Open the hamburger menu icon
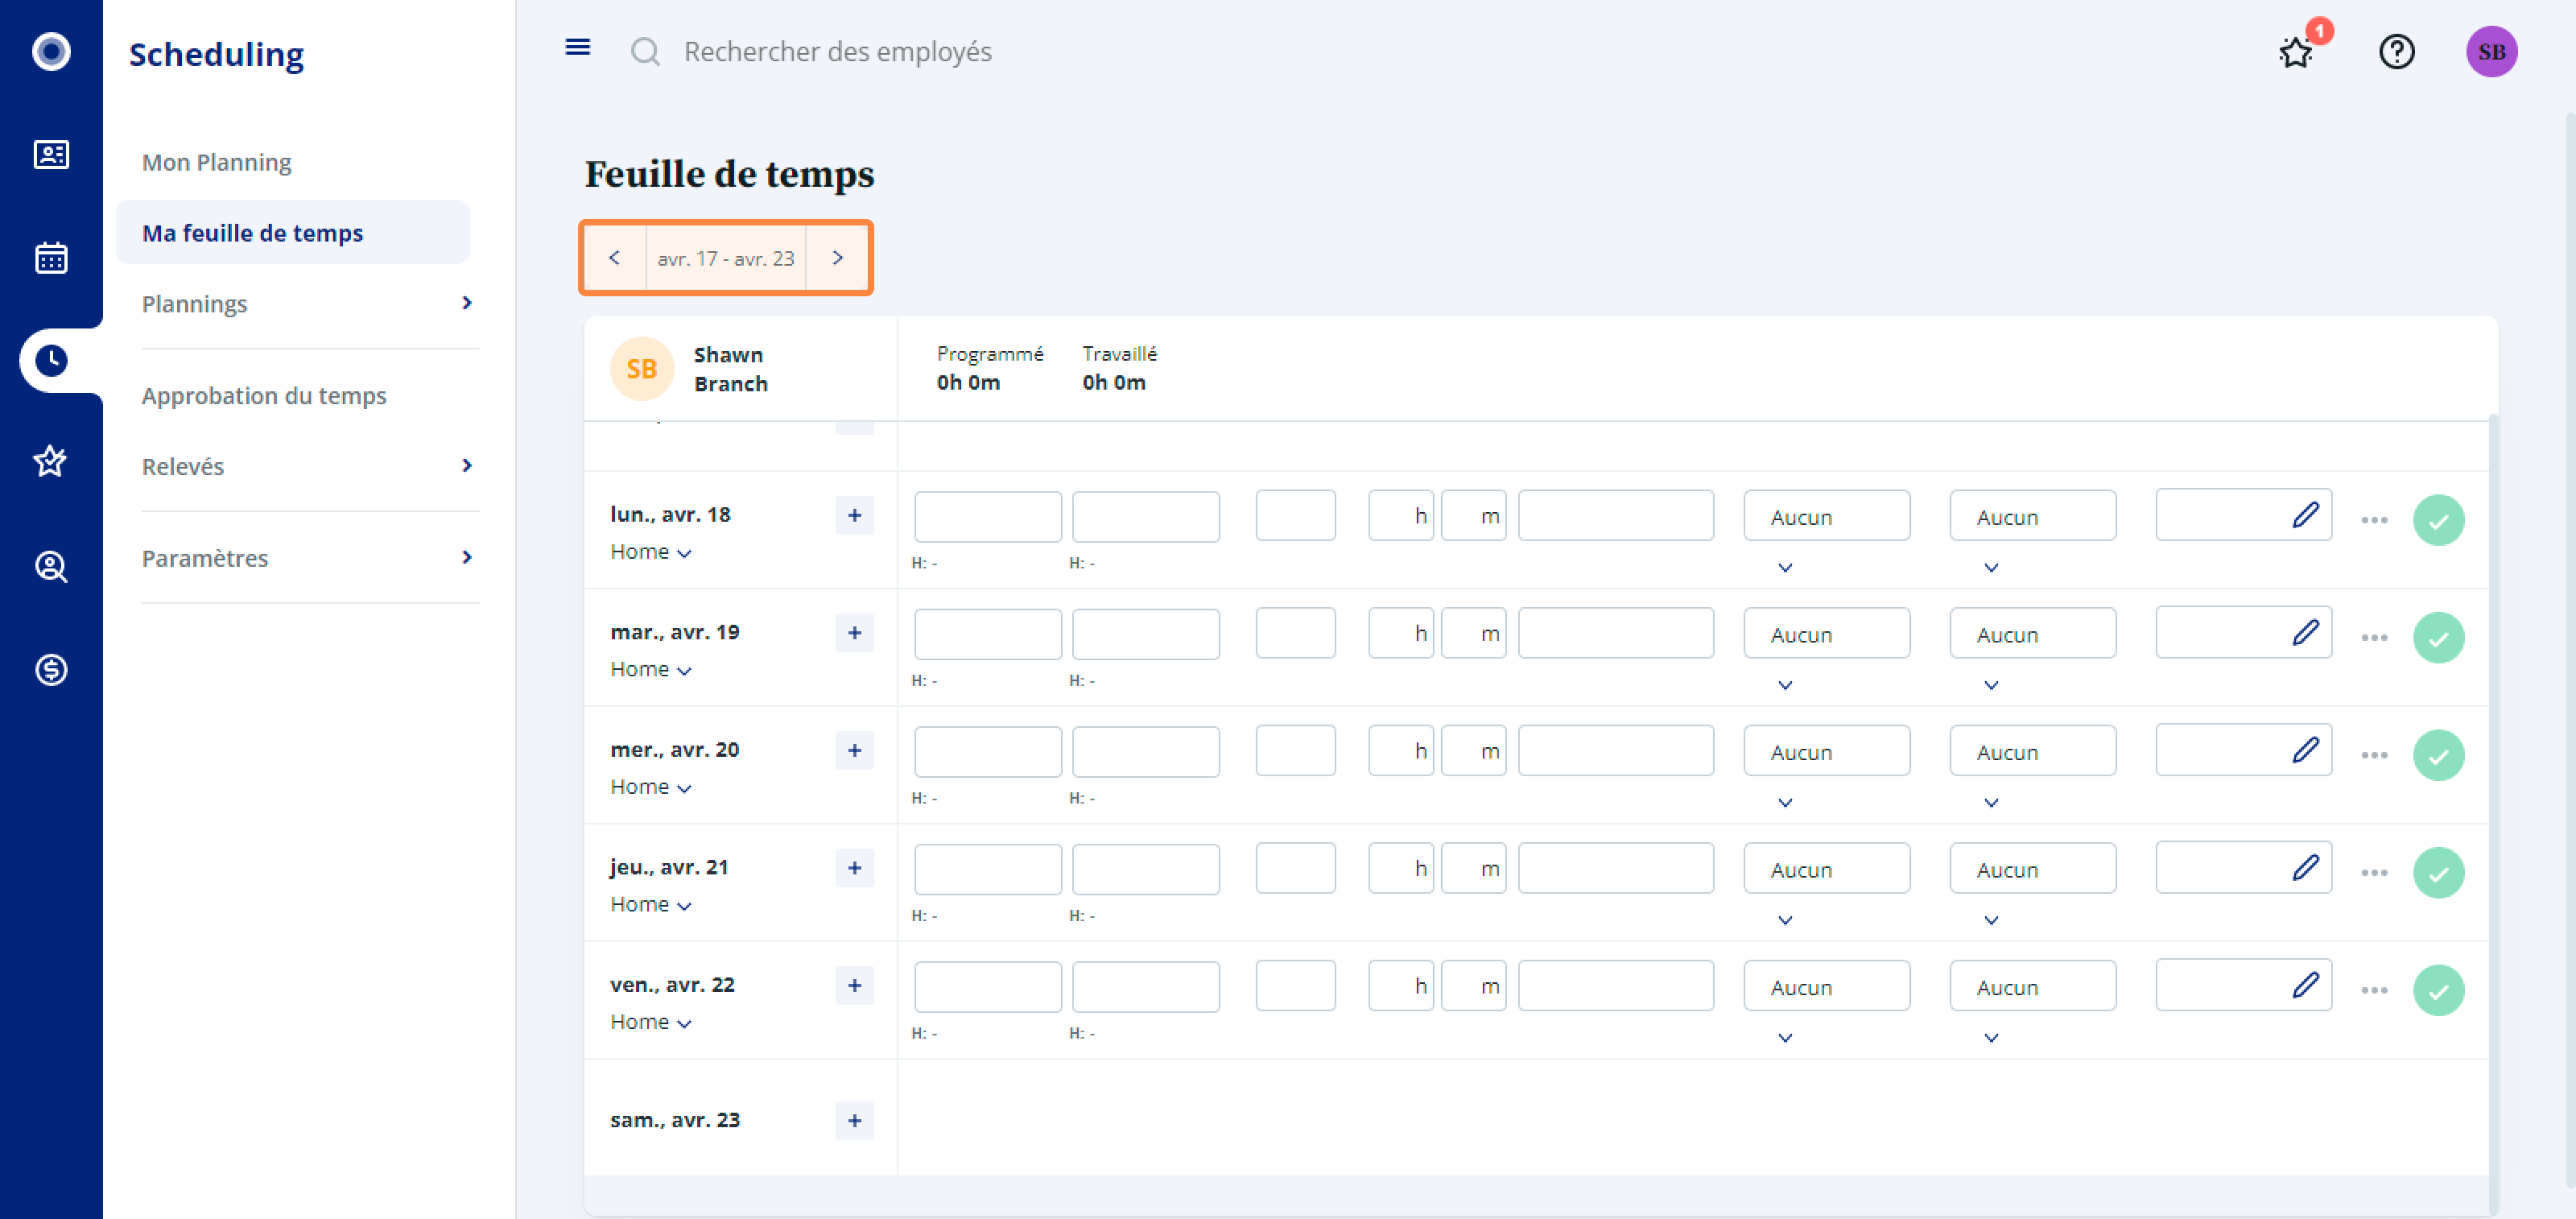 577,47
